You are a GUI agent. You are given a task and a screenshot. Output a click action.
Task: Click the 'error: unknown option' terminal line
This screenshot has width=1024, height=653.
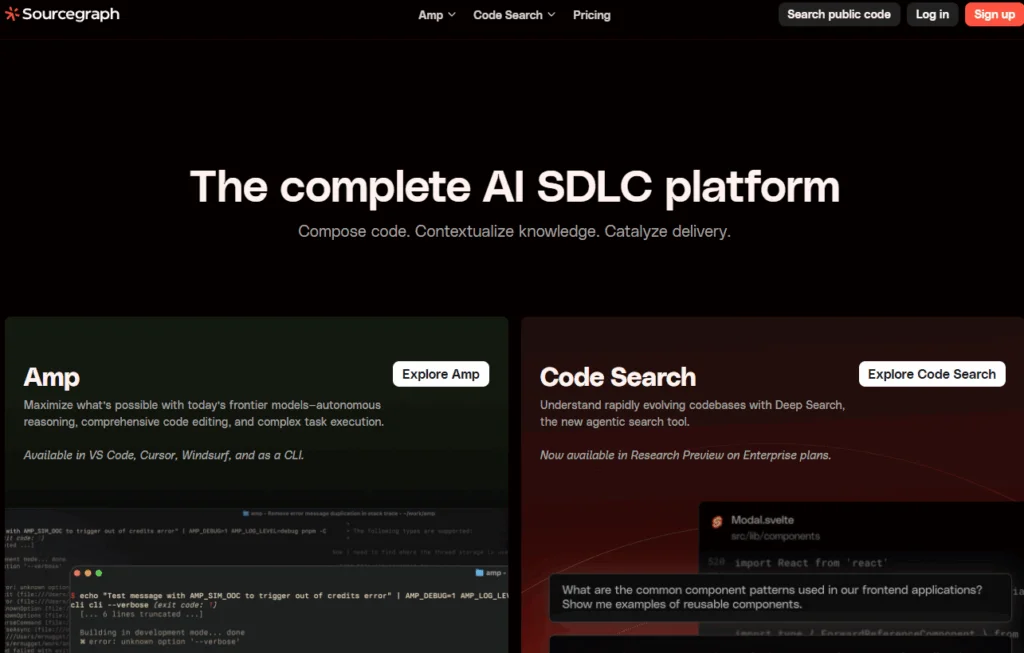click(159, 641)
